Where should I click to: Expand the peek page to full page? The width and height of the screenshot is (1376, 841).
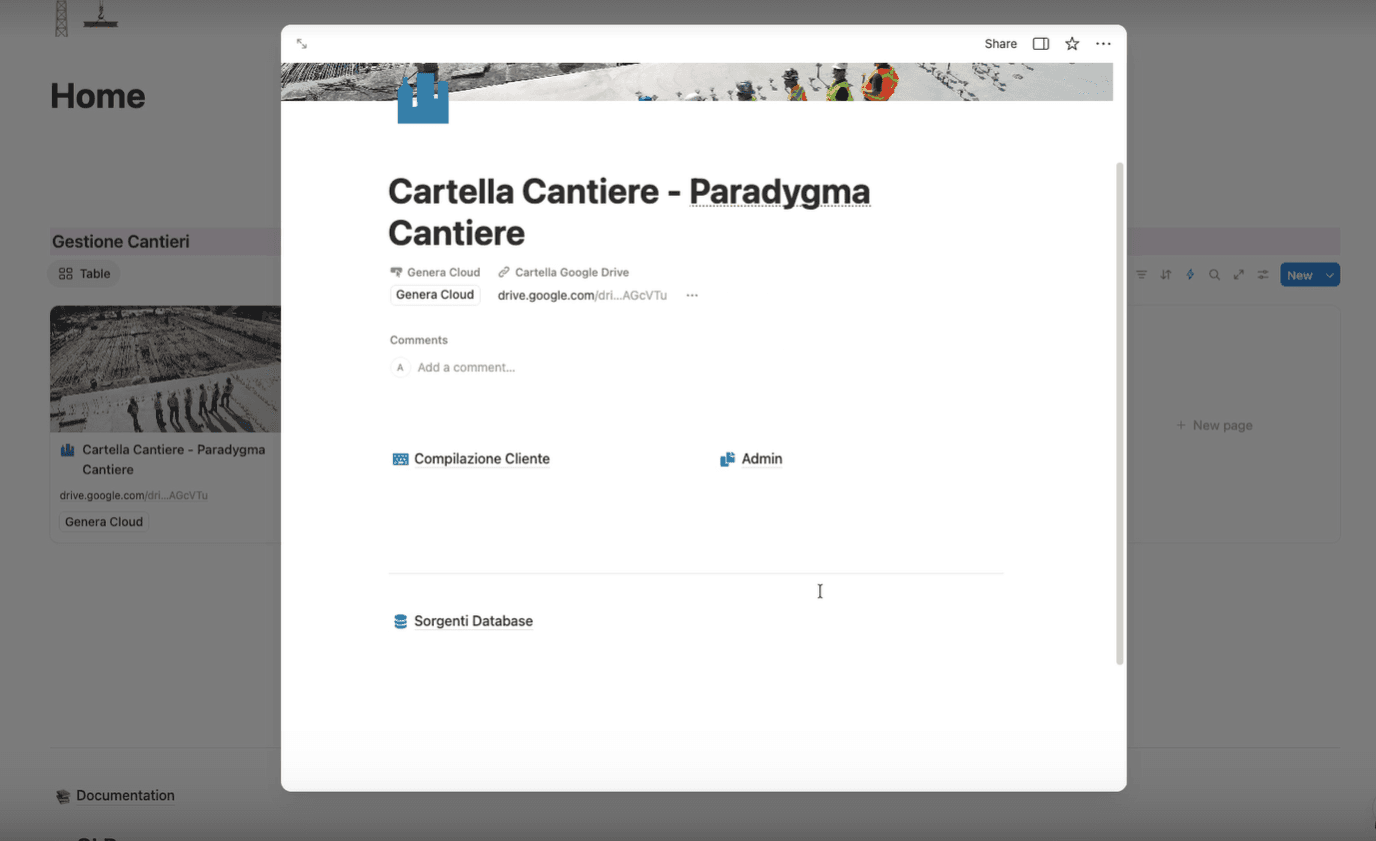point(301,43)
